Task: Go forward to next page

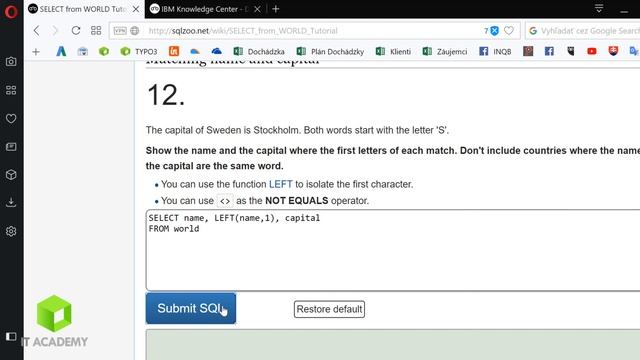Action: 55,31
